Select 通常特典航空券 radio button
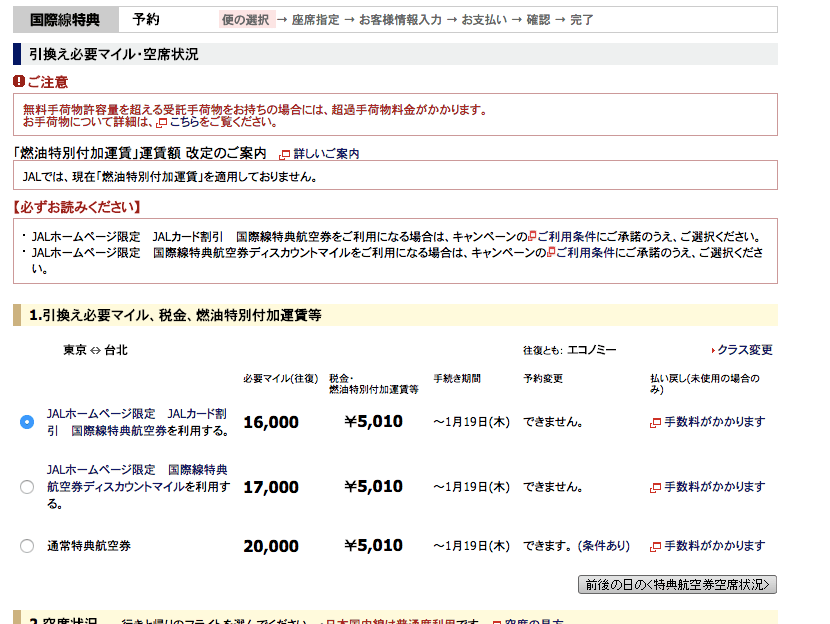Viewport: 830px width, 624px height. pos(27,546)
